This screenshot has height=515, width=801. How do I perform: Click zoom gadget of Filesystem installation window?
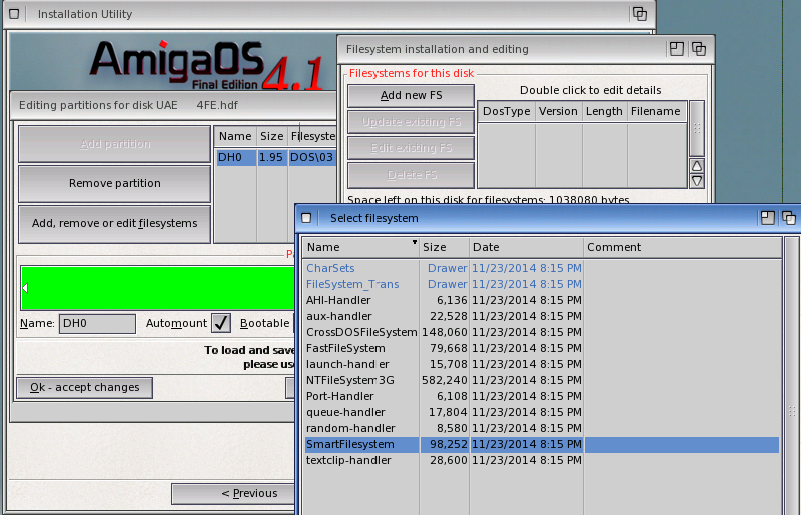[676, 49]
